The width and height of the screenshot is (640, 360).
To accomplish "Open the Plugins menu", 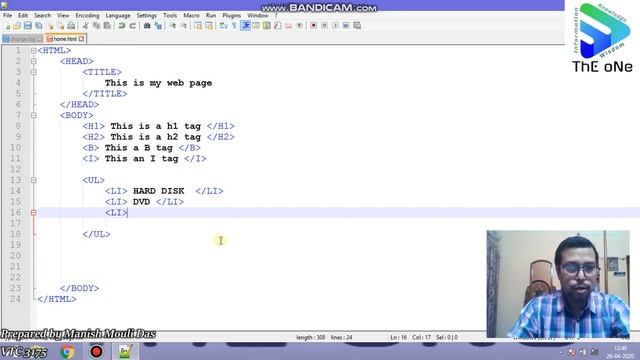I will (231, 16).
